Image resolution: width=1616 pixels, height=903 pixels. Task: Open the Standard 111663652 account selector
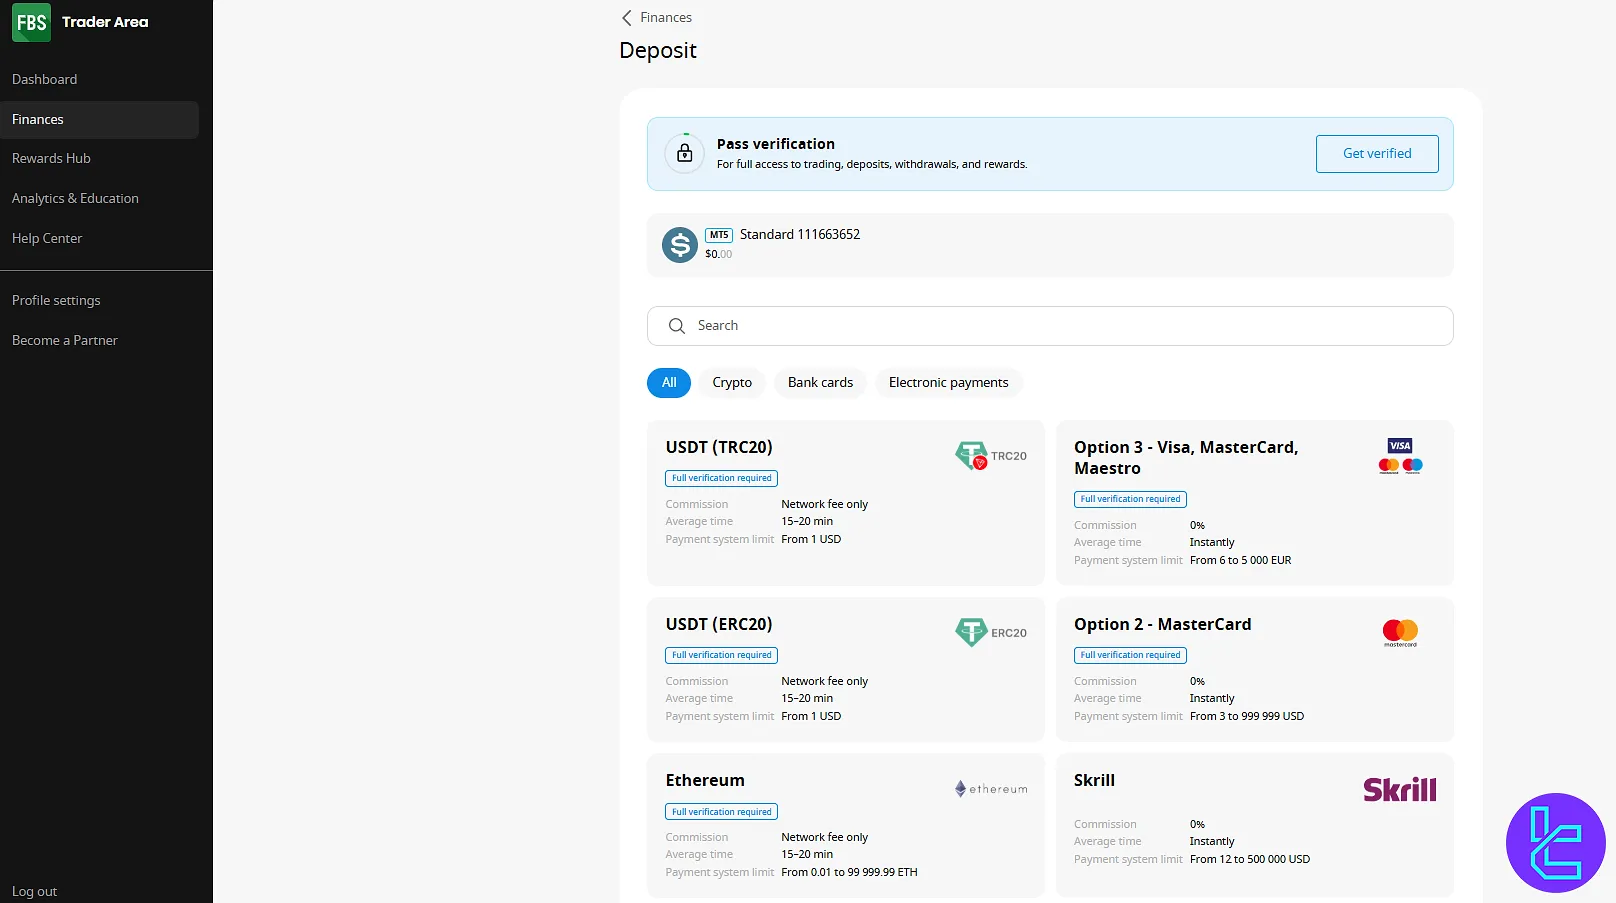pos(1050,244)
